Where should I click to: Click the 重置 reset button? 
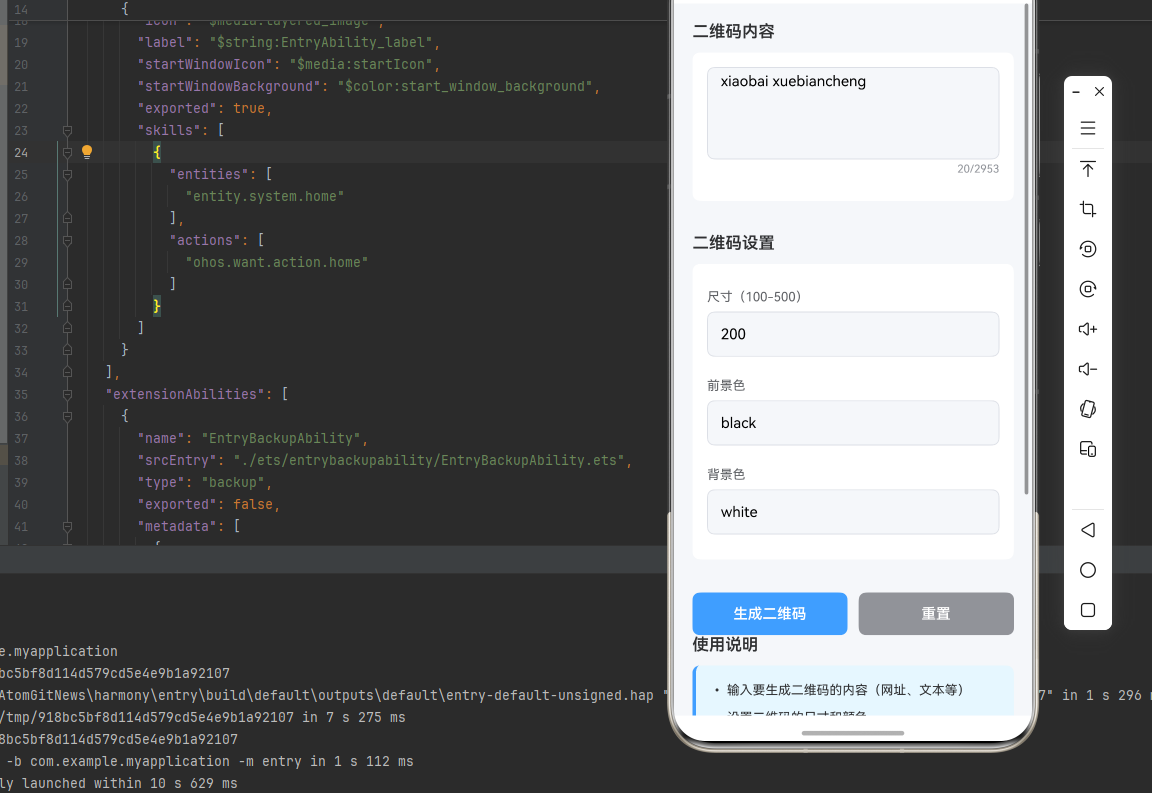[936, 614]
